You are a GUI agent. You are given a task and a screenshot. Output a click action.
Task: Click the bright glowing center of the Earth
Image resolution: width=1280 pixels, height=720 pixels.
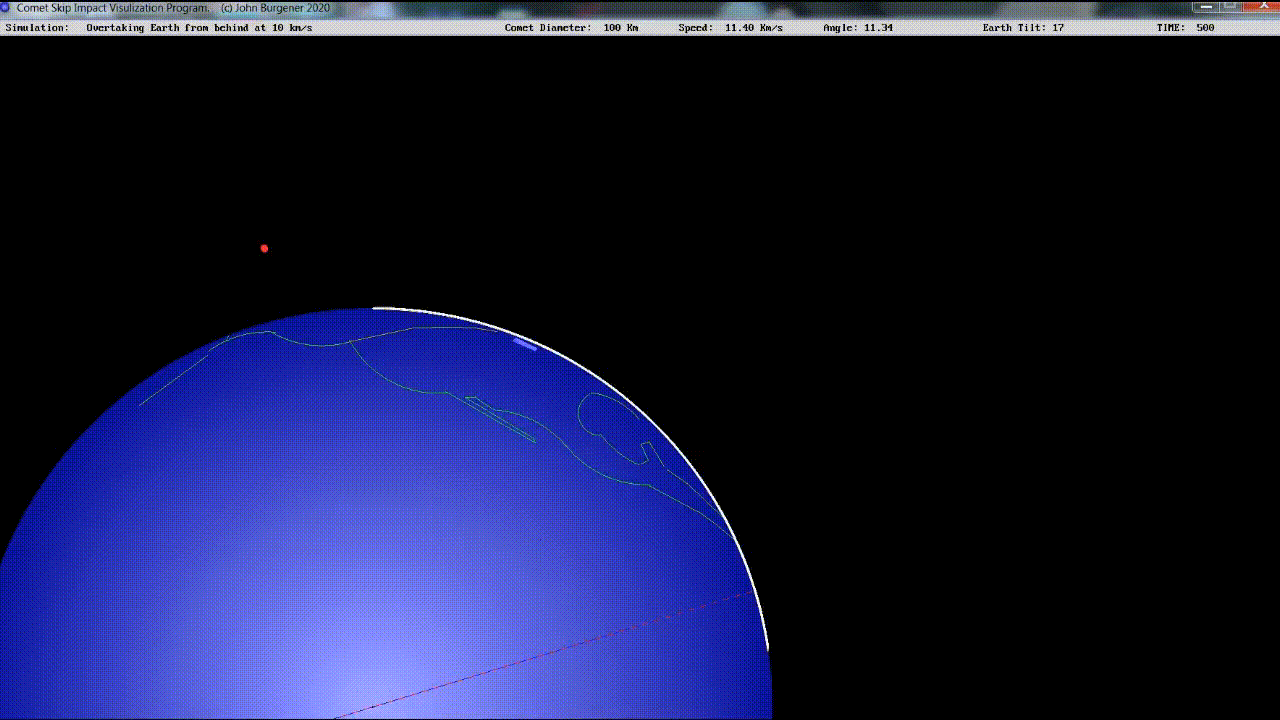370,690
